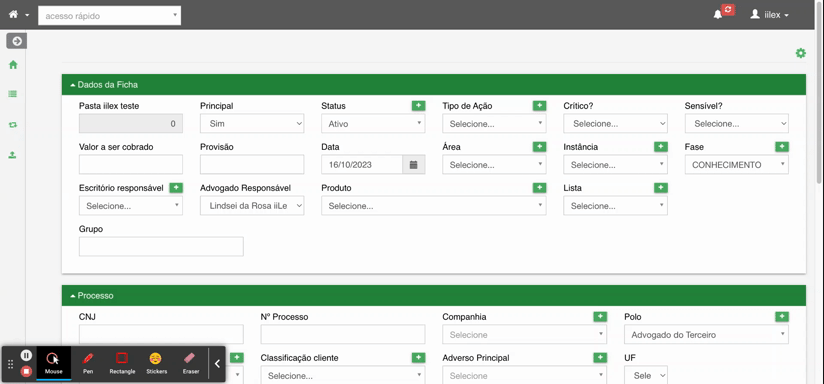
Task: Add new Adverso Principal entry
Action: tap(600, 358)
